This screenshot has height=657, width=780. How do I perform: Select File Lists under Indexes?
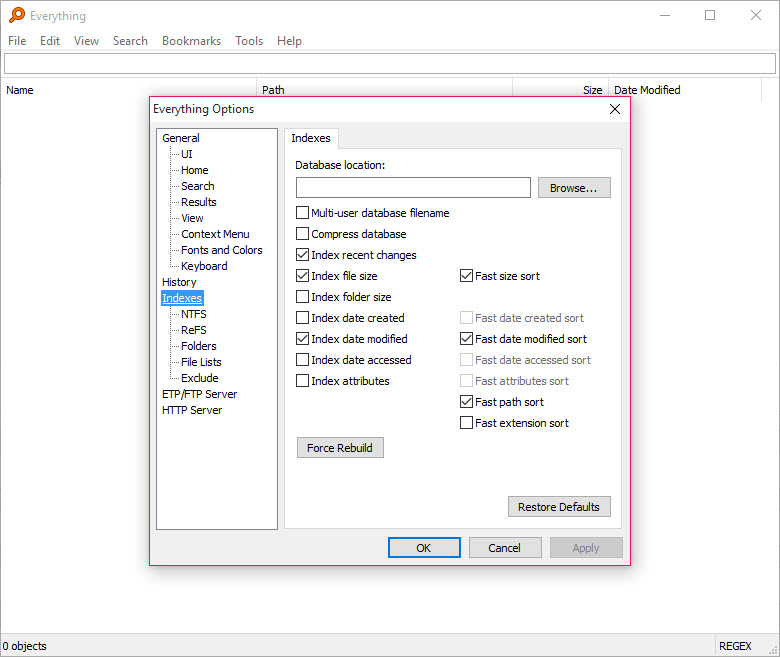click(x=201, y=362)
